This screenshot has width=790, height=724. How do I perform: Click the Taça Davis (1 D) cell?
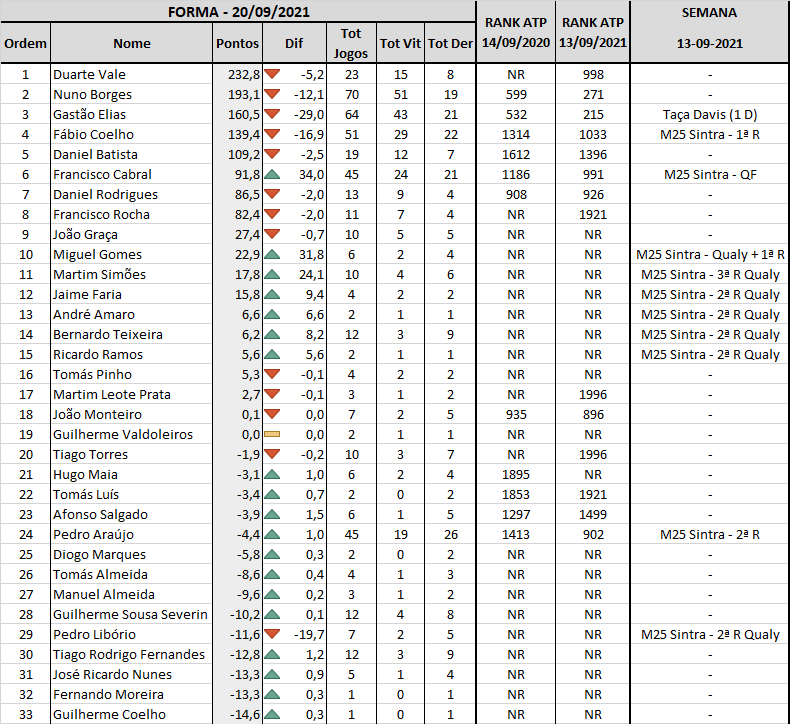(x=709, y=114)
